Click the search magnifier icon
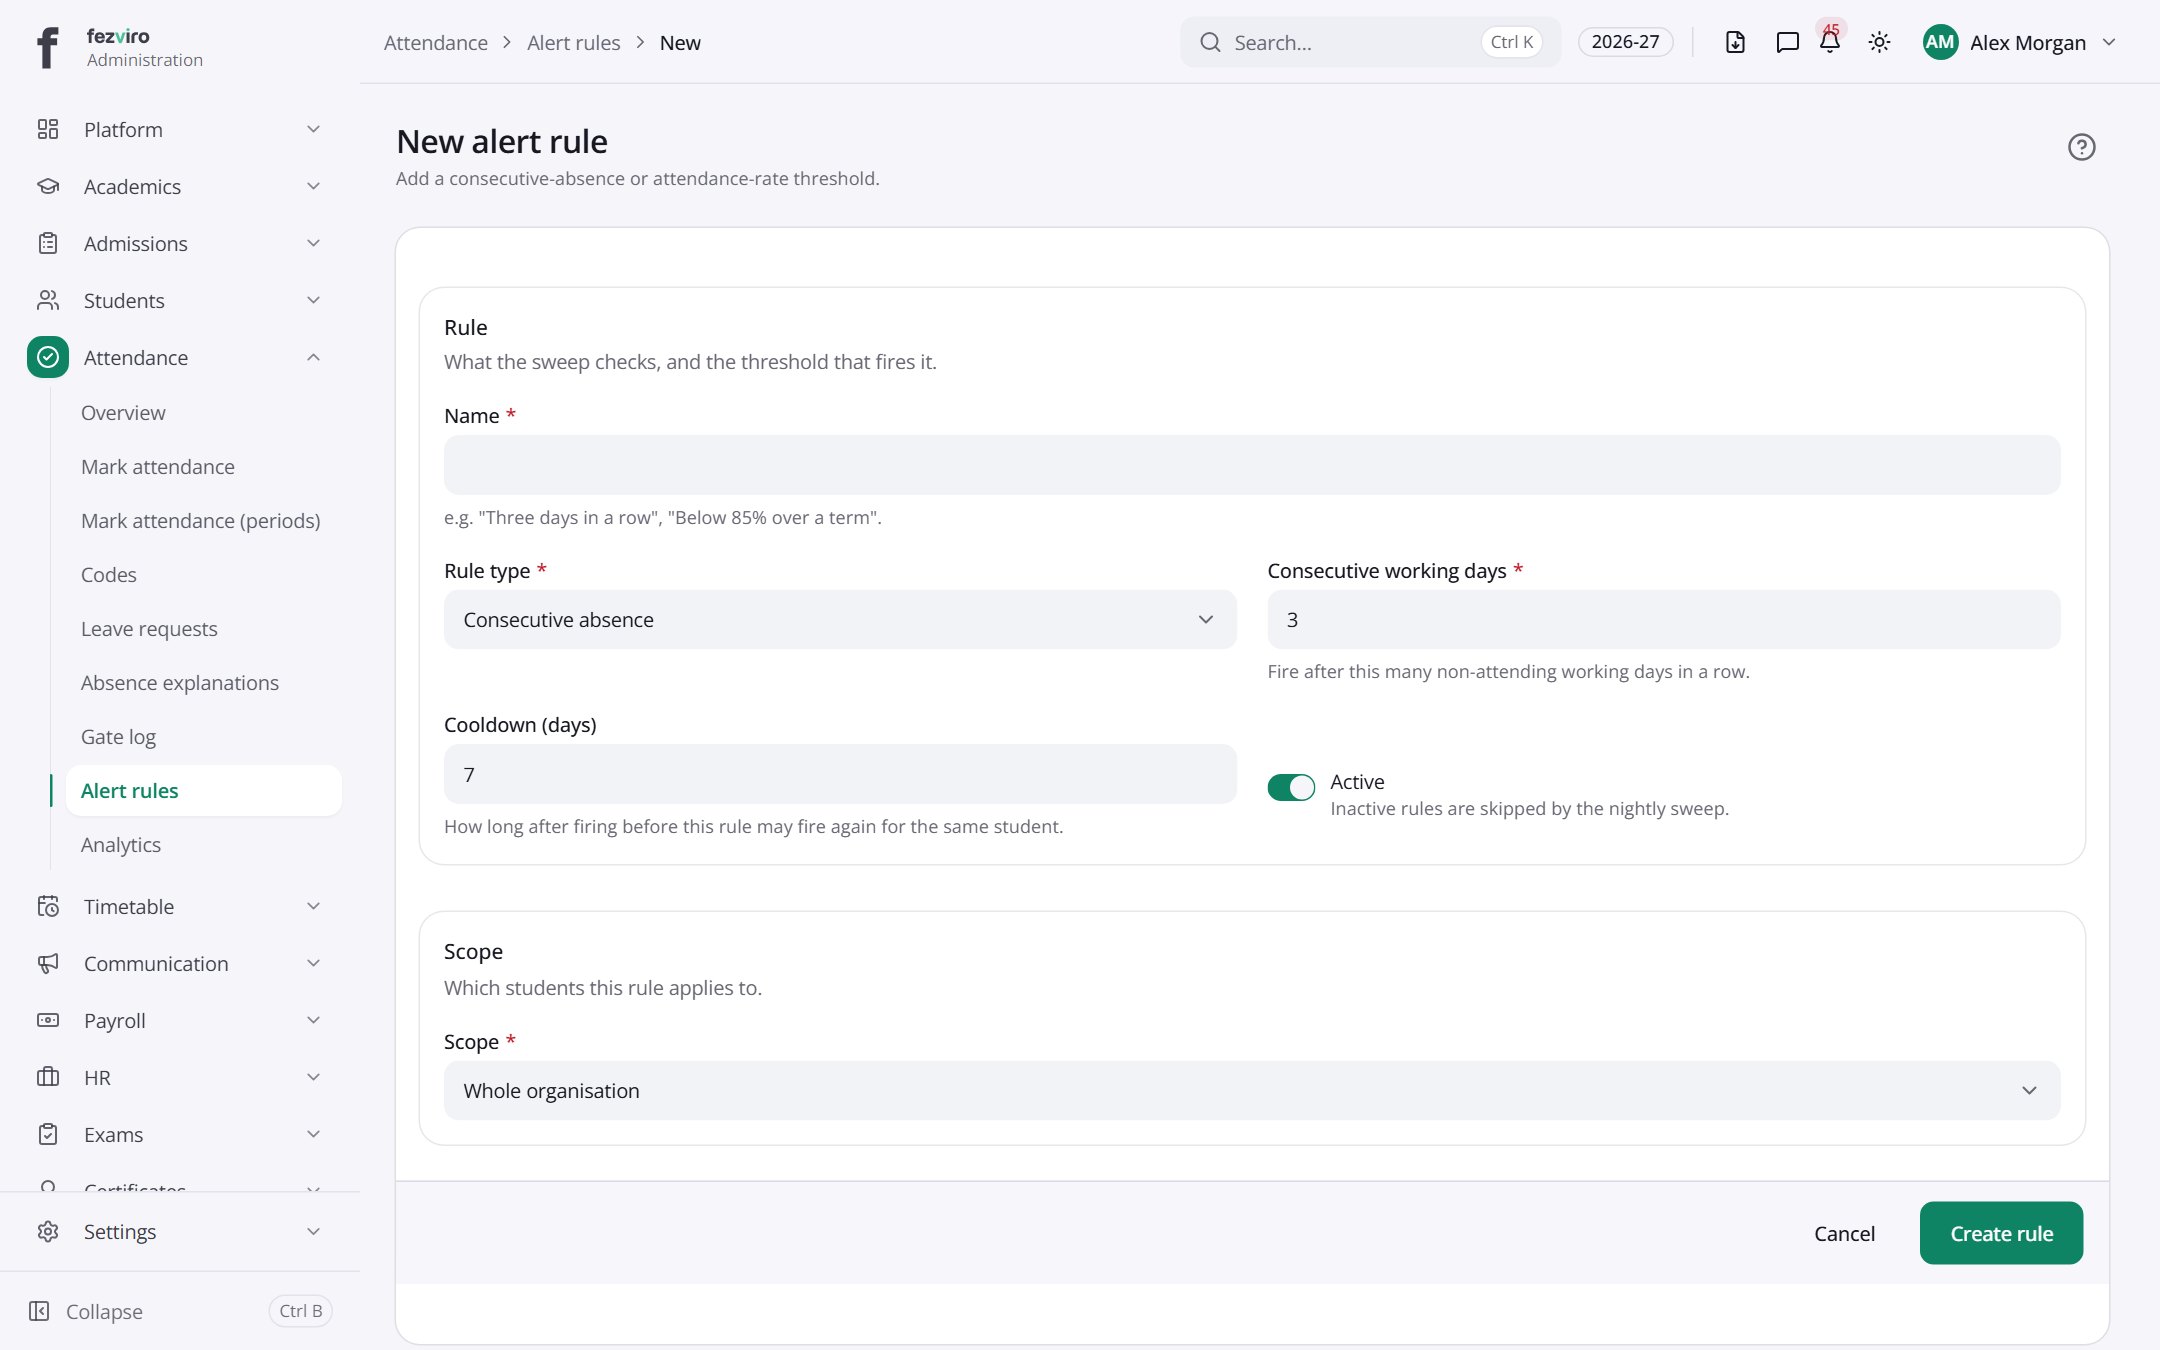Viewport: 2160px width, 1350px height. 1210,42
